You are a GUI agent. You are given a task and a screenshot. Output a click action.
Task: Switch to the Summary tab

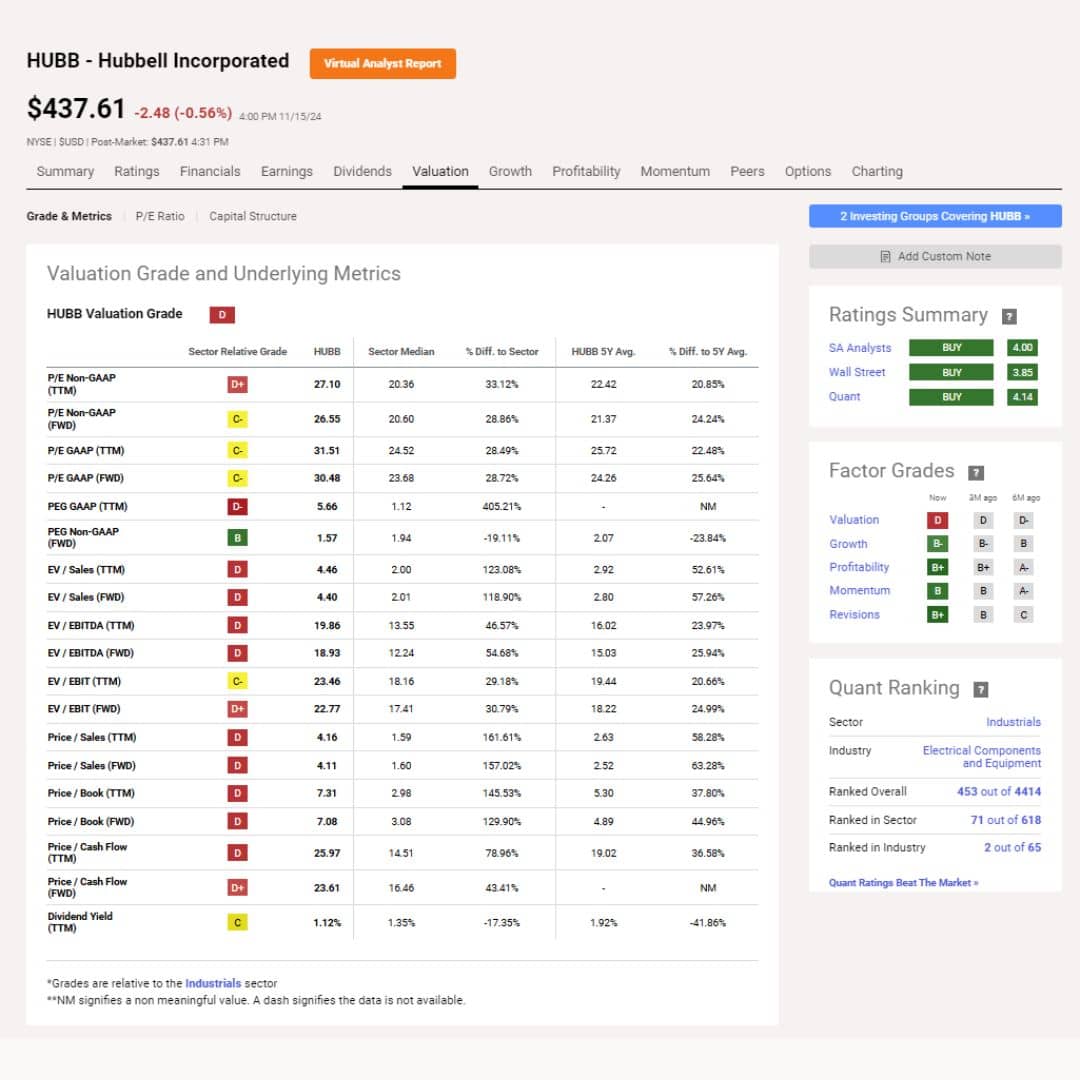65,172
